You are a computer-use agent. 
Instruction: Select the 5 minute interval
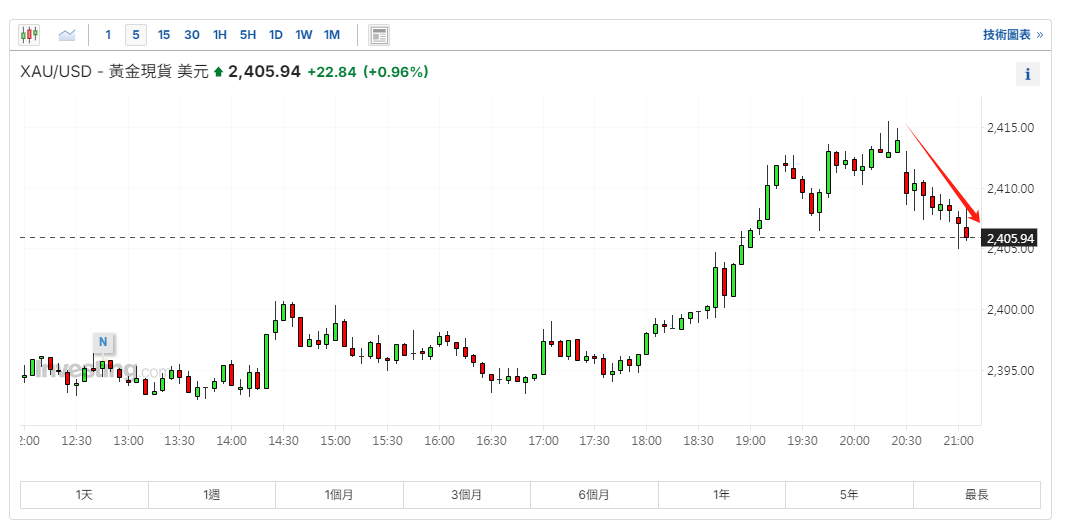coord(136,35)
